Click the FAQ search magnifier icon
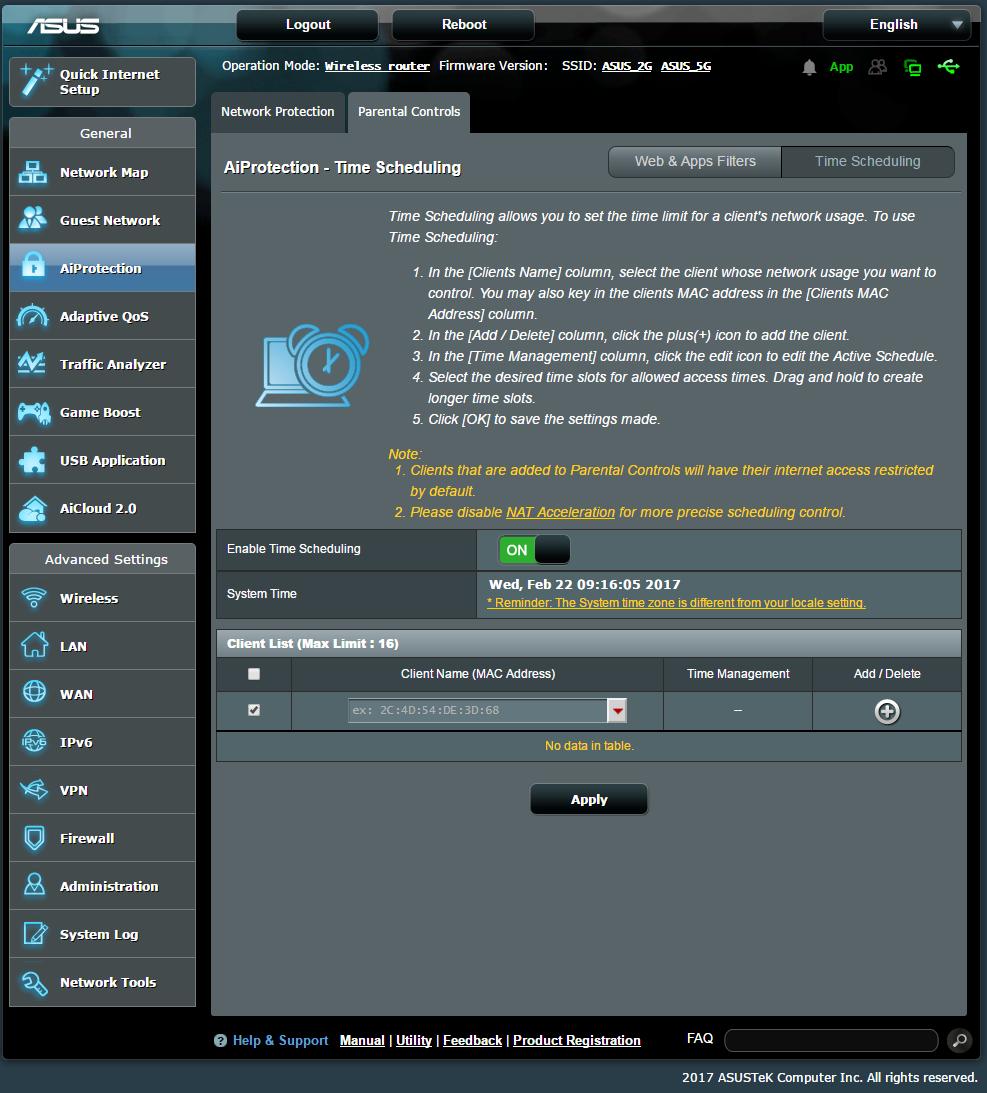This screenshot has height=1093, width=987. [960, 1041]
